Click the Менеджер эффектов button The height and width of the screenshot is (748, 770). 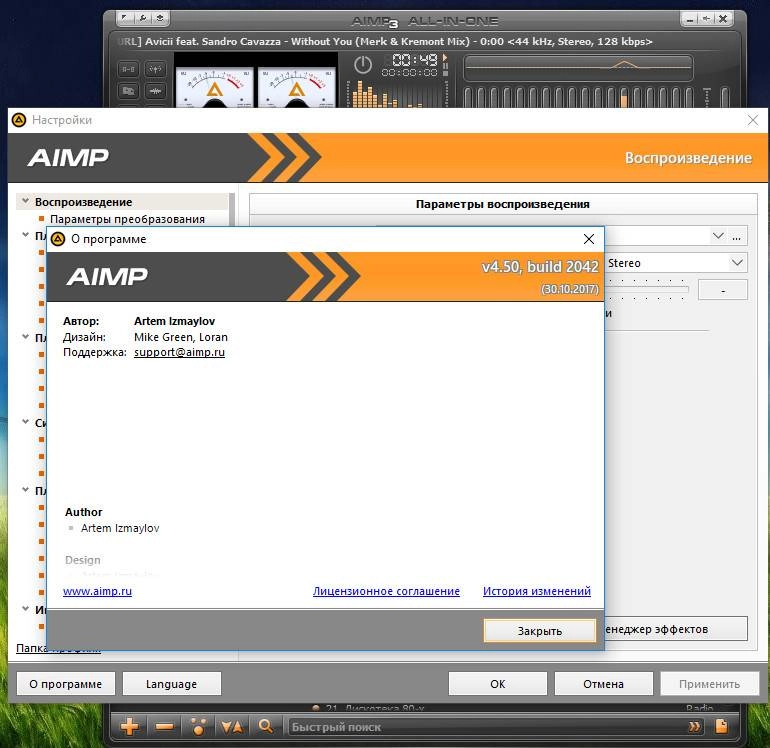(x=676, y=629)
